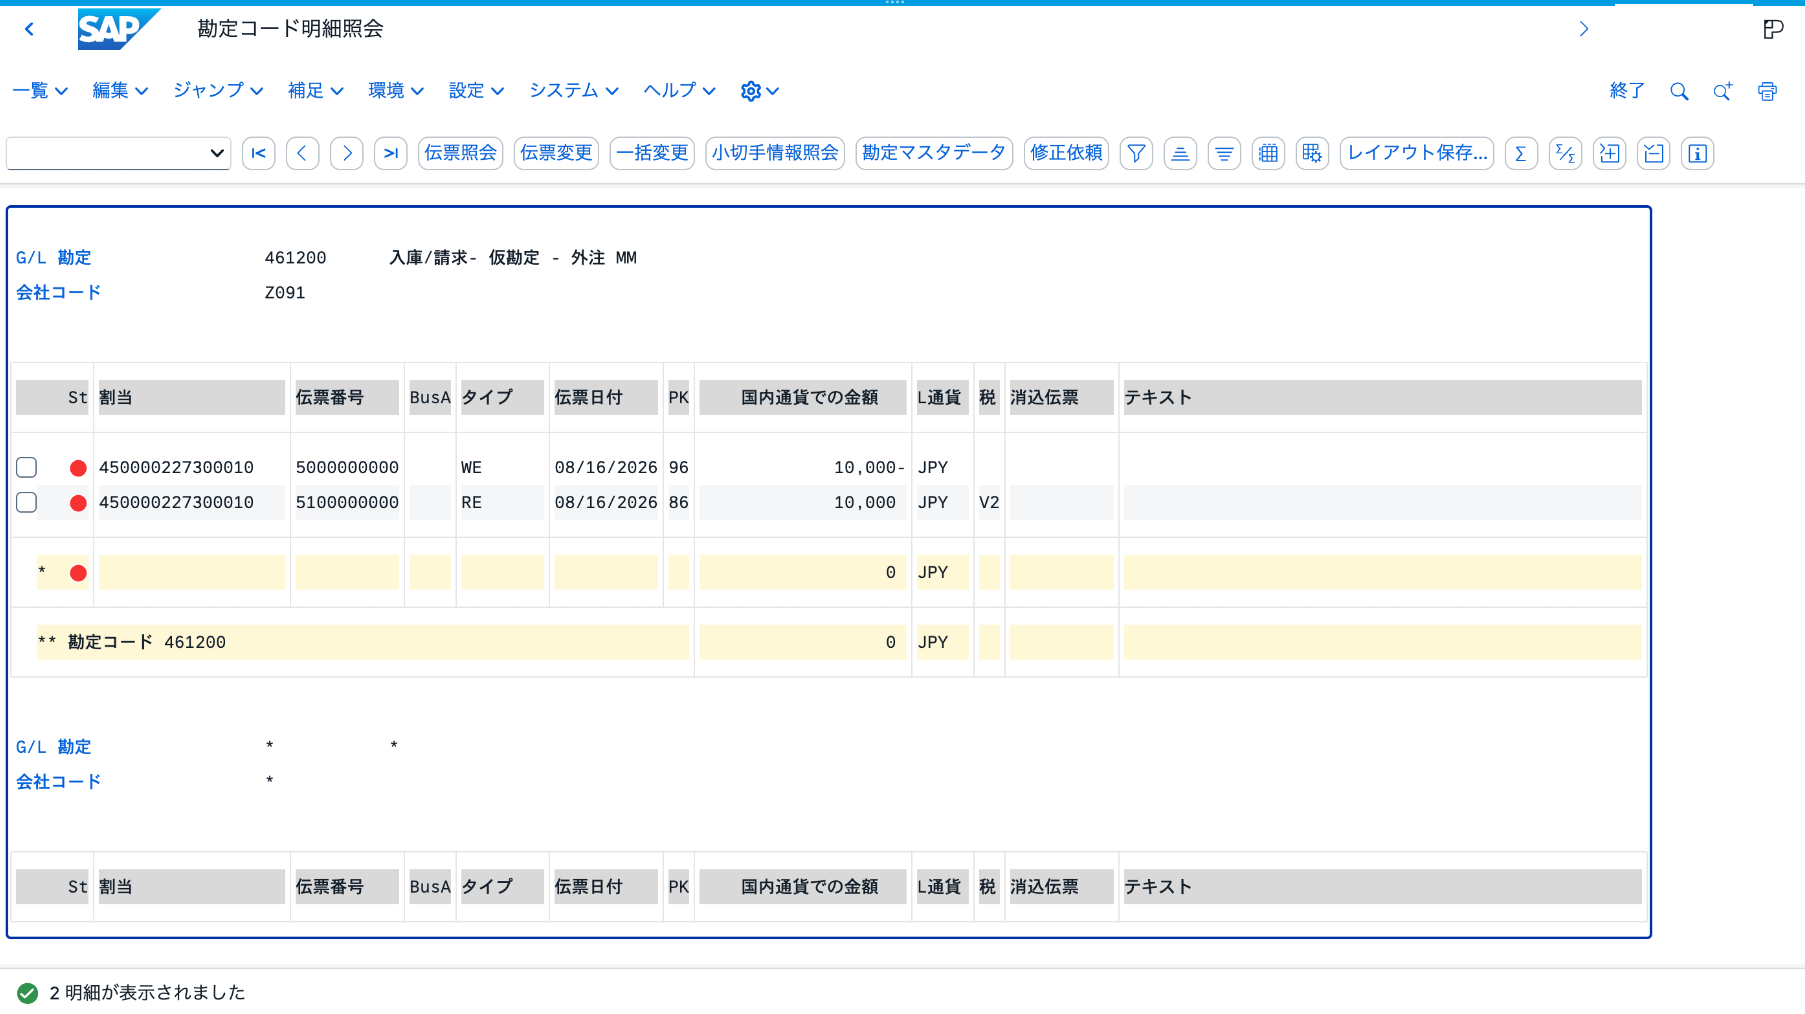Click the 一括変更 button
Screen dimensions: 1805x1014
[652, 153]
